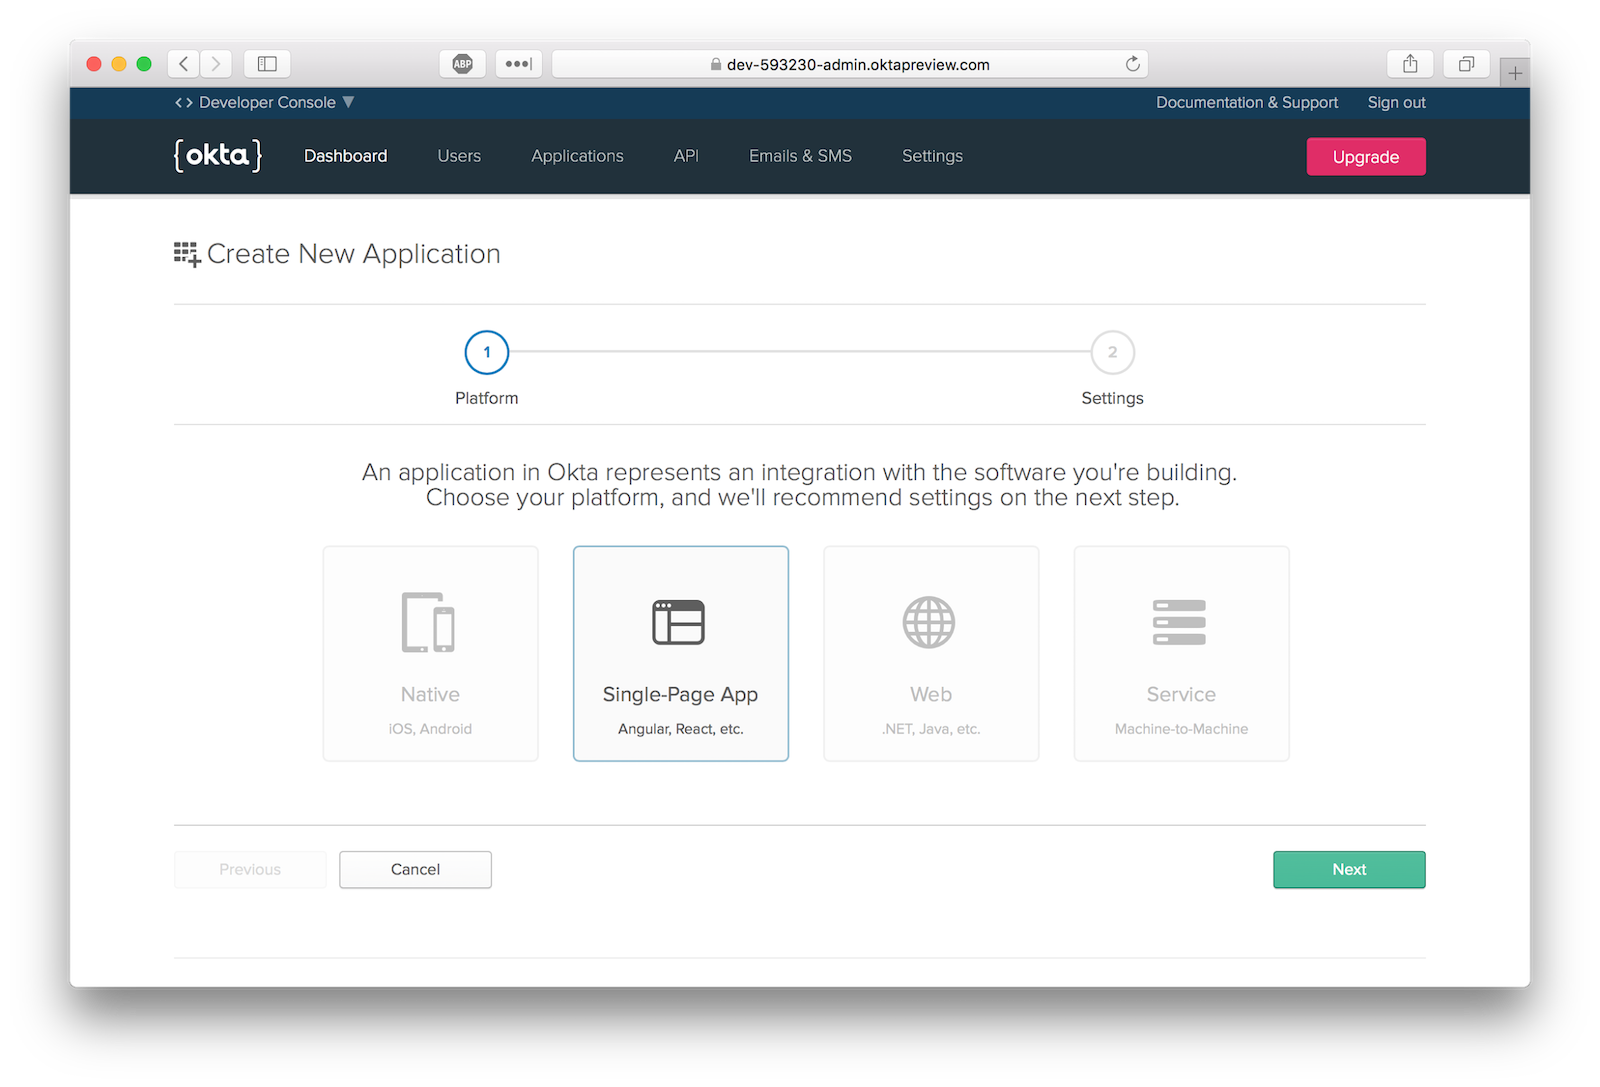
Task: Reload the page with refresh icon
Action: click(x=1132, y=64)
